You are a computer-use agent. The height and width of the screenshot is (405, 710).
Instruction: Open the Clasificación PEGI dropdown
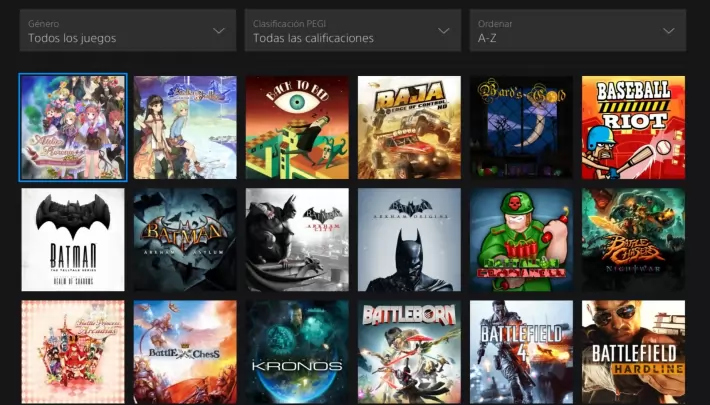point(353,30)
